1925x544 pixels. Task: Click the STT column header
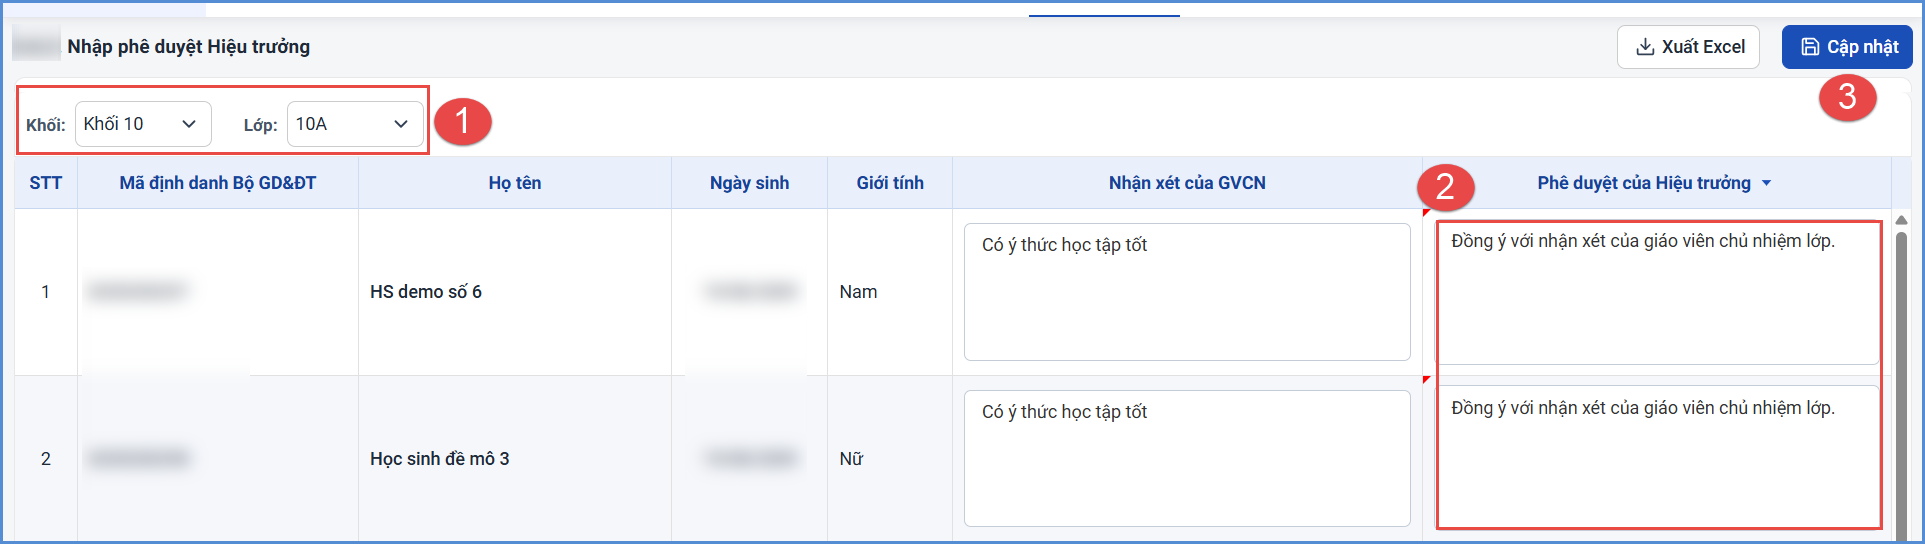tap(46, 183)
